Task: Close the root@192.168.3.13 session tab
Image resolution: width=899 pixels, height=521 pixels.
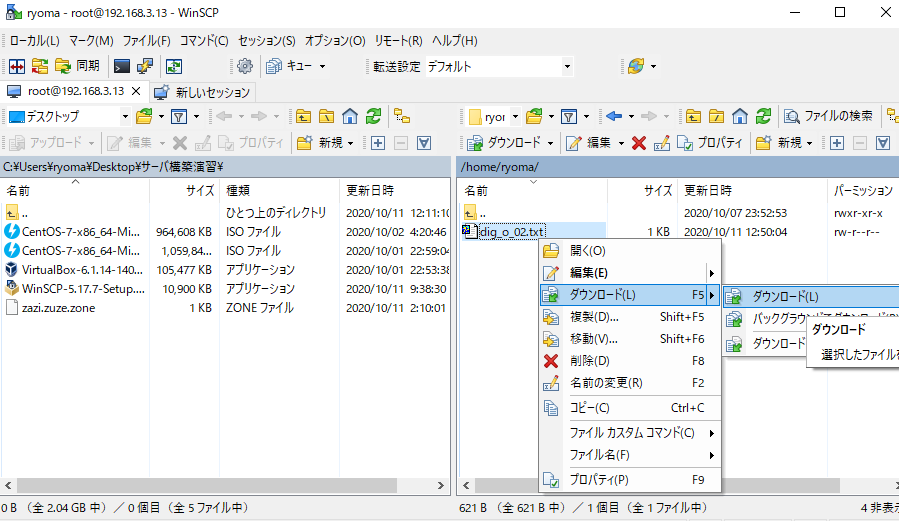Action: click(x=136, y=91)
